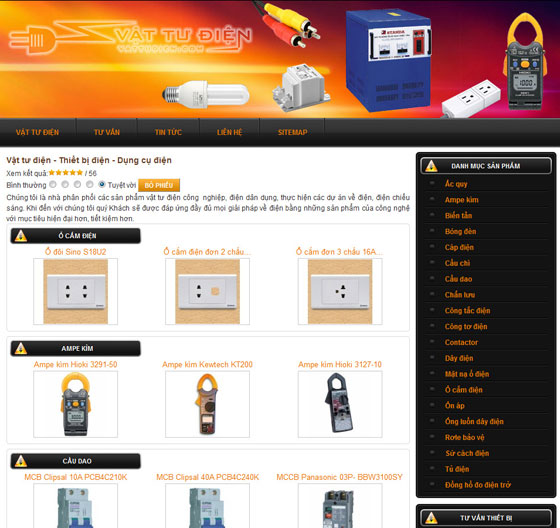Click Ampe kìm Hioki 3127-10 thumbnail
This screenshot has height=528, width=560.
coord(340,404)
